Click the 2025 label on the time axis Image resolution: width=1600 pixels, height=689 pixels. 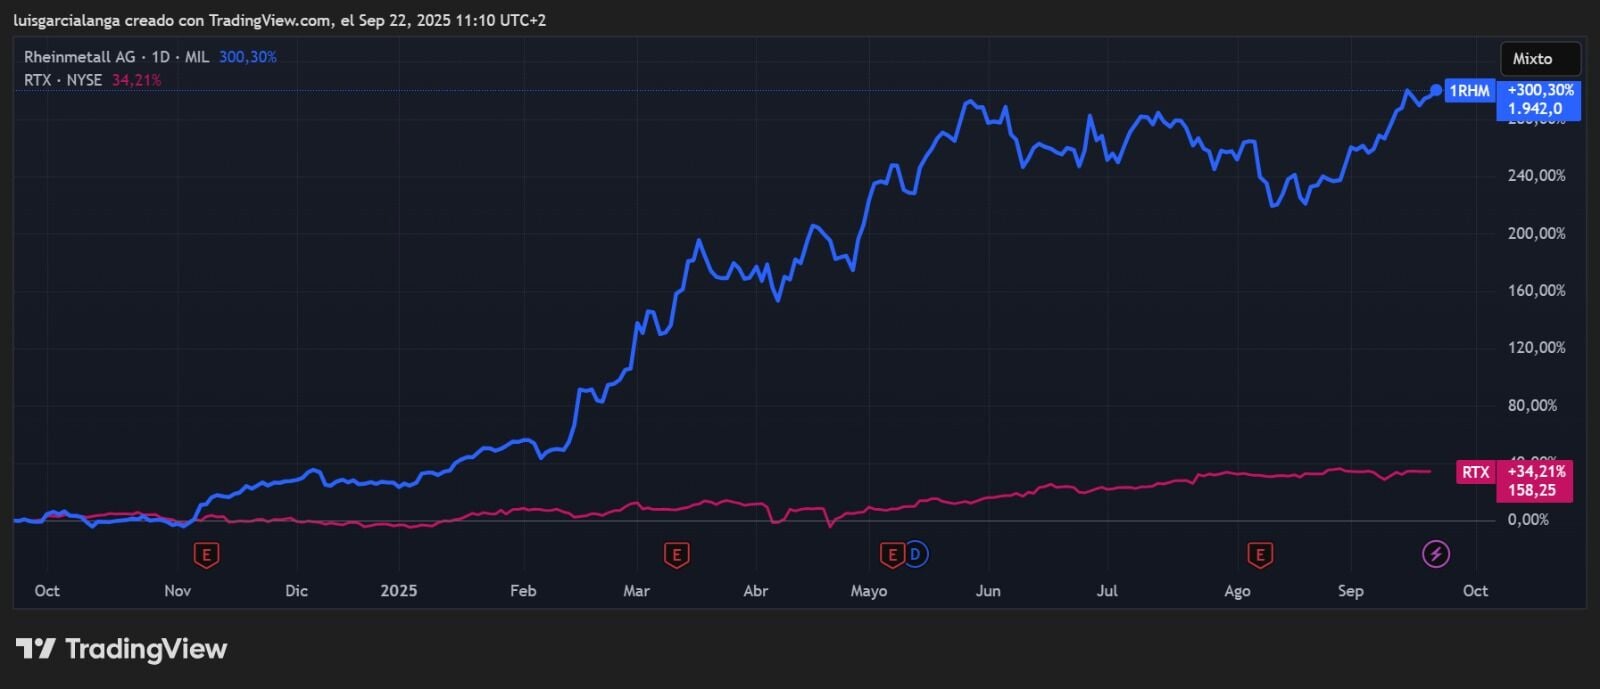[398, 591]
